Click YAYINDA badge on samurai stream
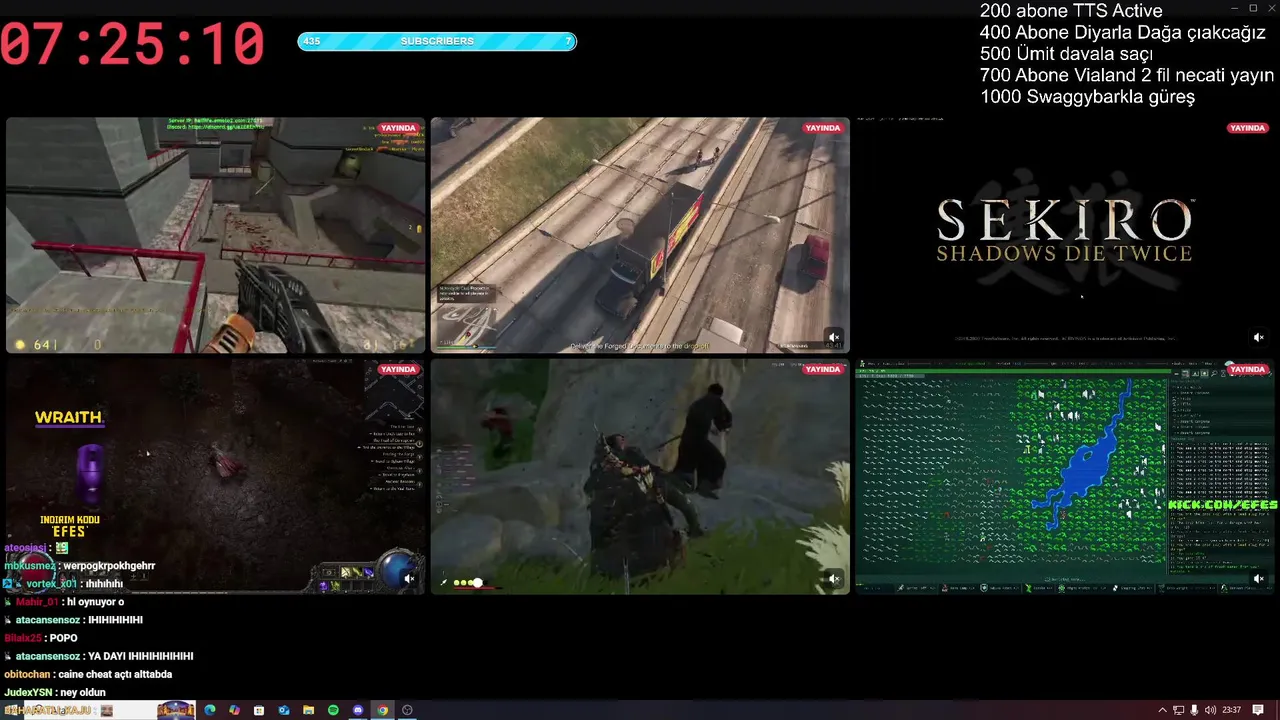Image resolution: width=1280 pixels, height=720 pixels. click(823, 369)
